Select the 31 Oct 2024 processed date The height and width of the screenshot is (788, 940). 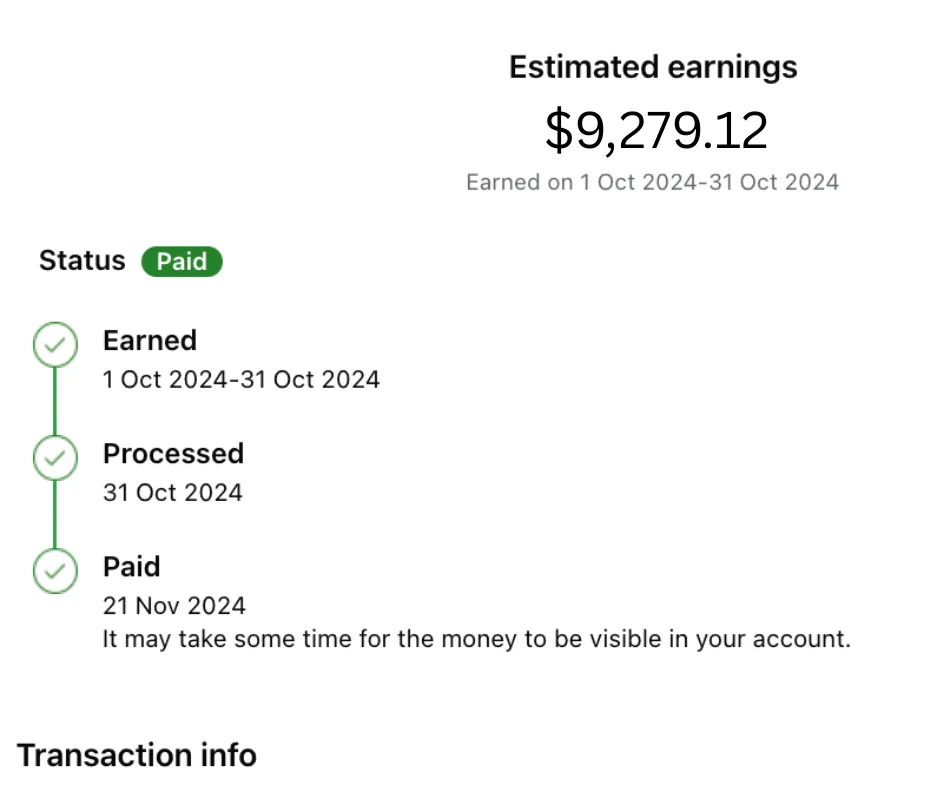tap(172, 493)
